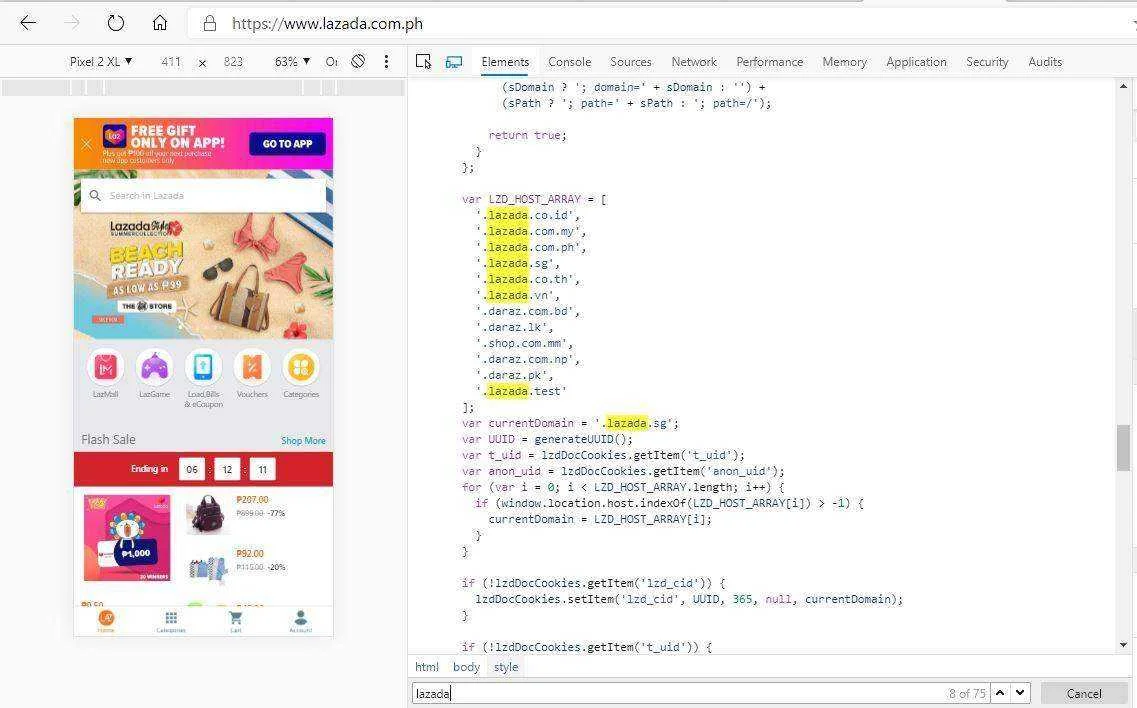This screenshot has height=708, width=1137.
Task: Click the 411 viewport width field
Action: pyautogui.click(x=171, y=62)
